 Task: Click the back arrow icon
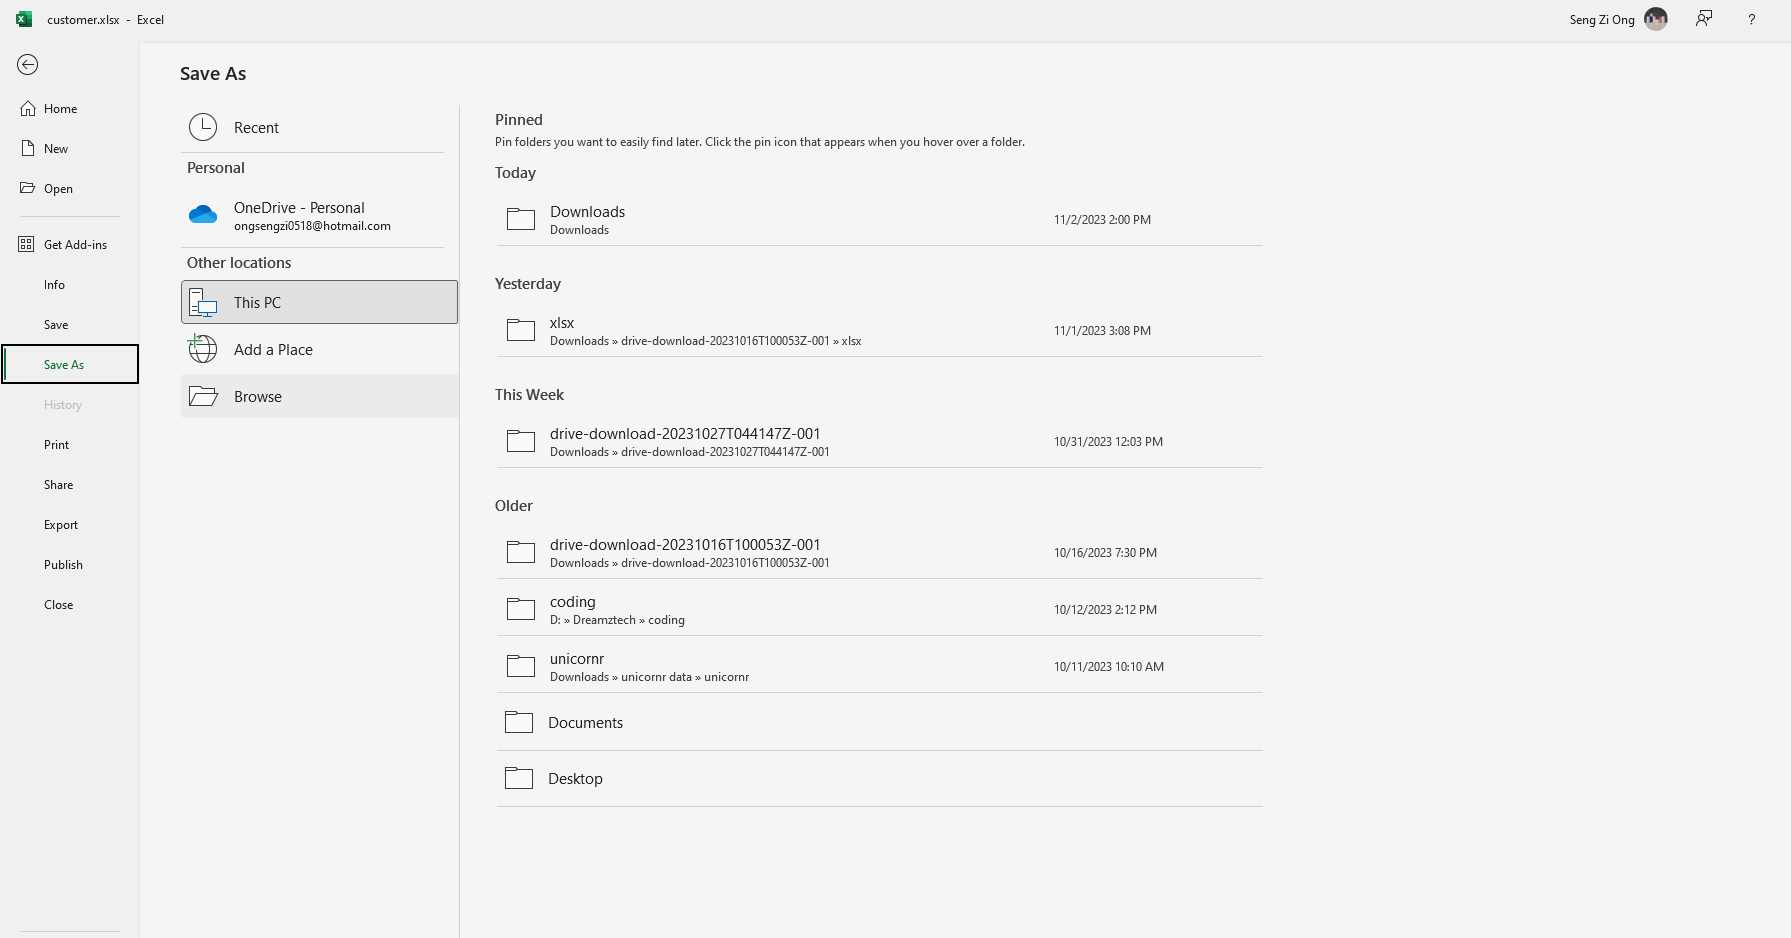tap(27, 65)
